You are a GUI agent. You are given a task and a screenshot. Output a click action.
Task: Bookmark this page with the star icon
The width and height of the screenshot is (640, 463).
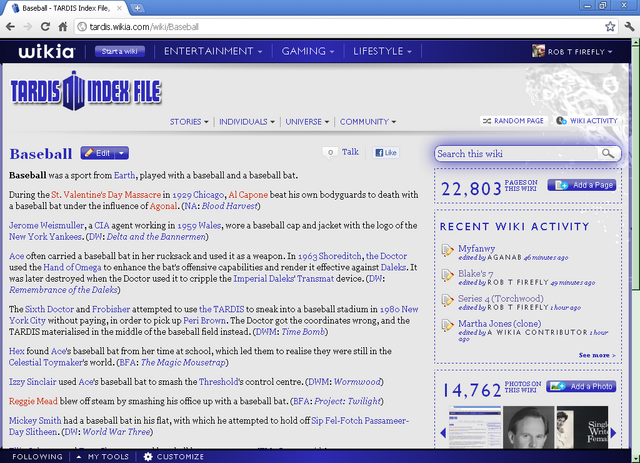point(610,27)
